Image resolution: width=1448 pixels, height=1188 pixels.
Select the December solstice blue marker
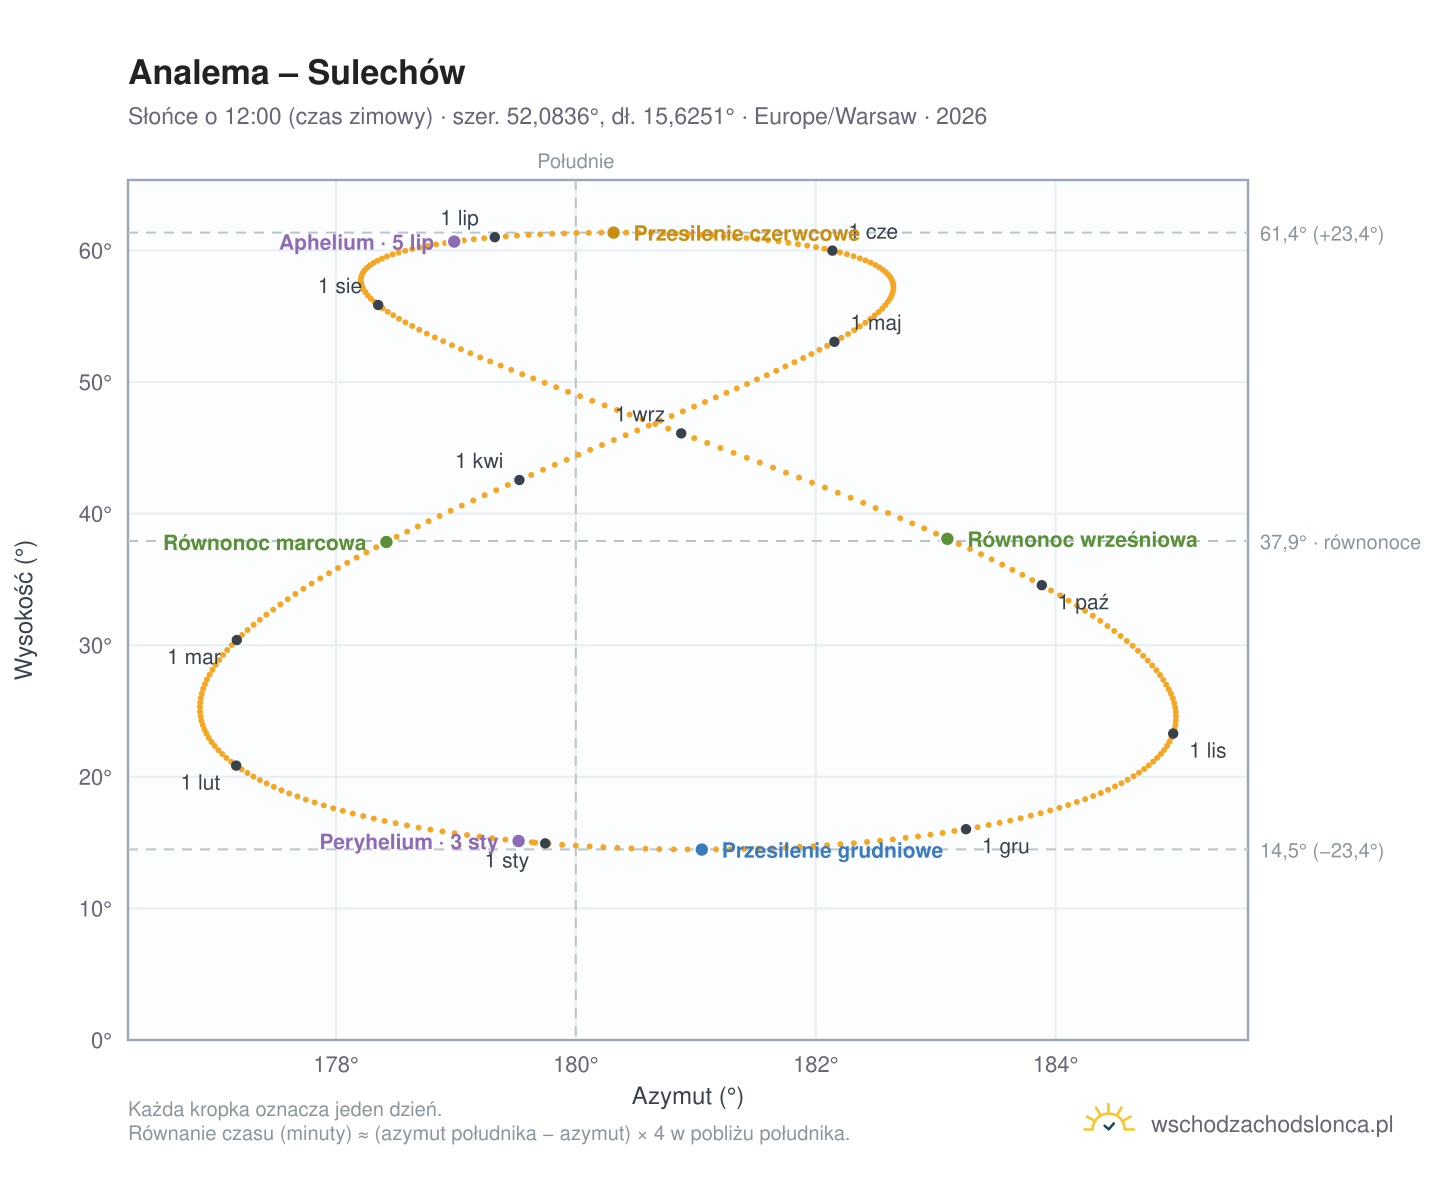pos(702,850)
